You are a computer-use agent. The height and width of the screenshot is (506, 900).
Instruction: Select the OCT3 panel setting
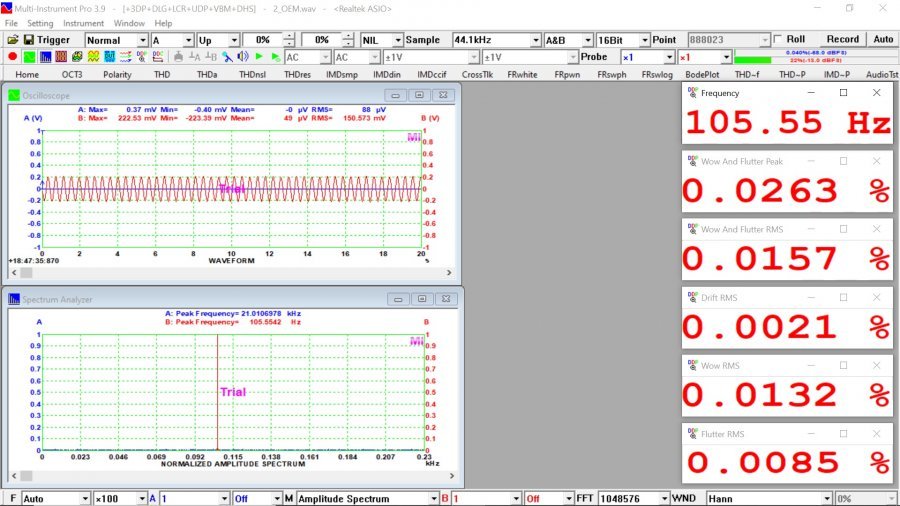tap(72, 75)
